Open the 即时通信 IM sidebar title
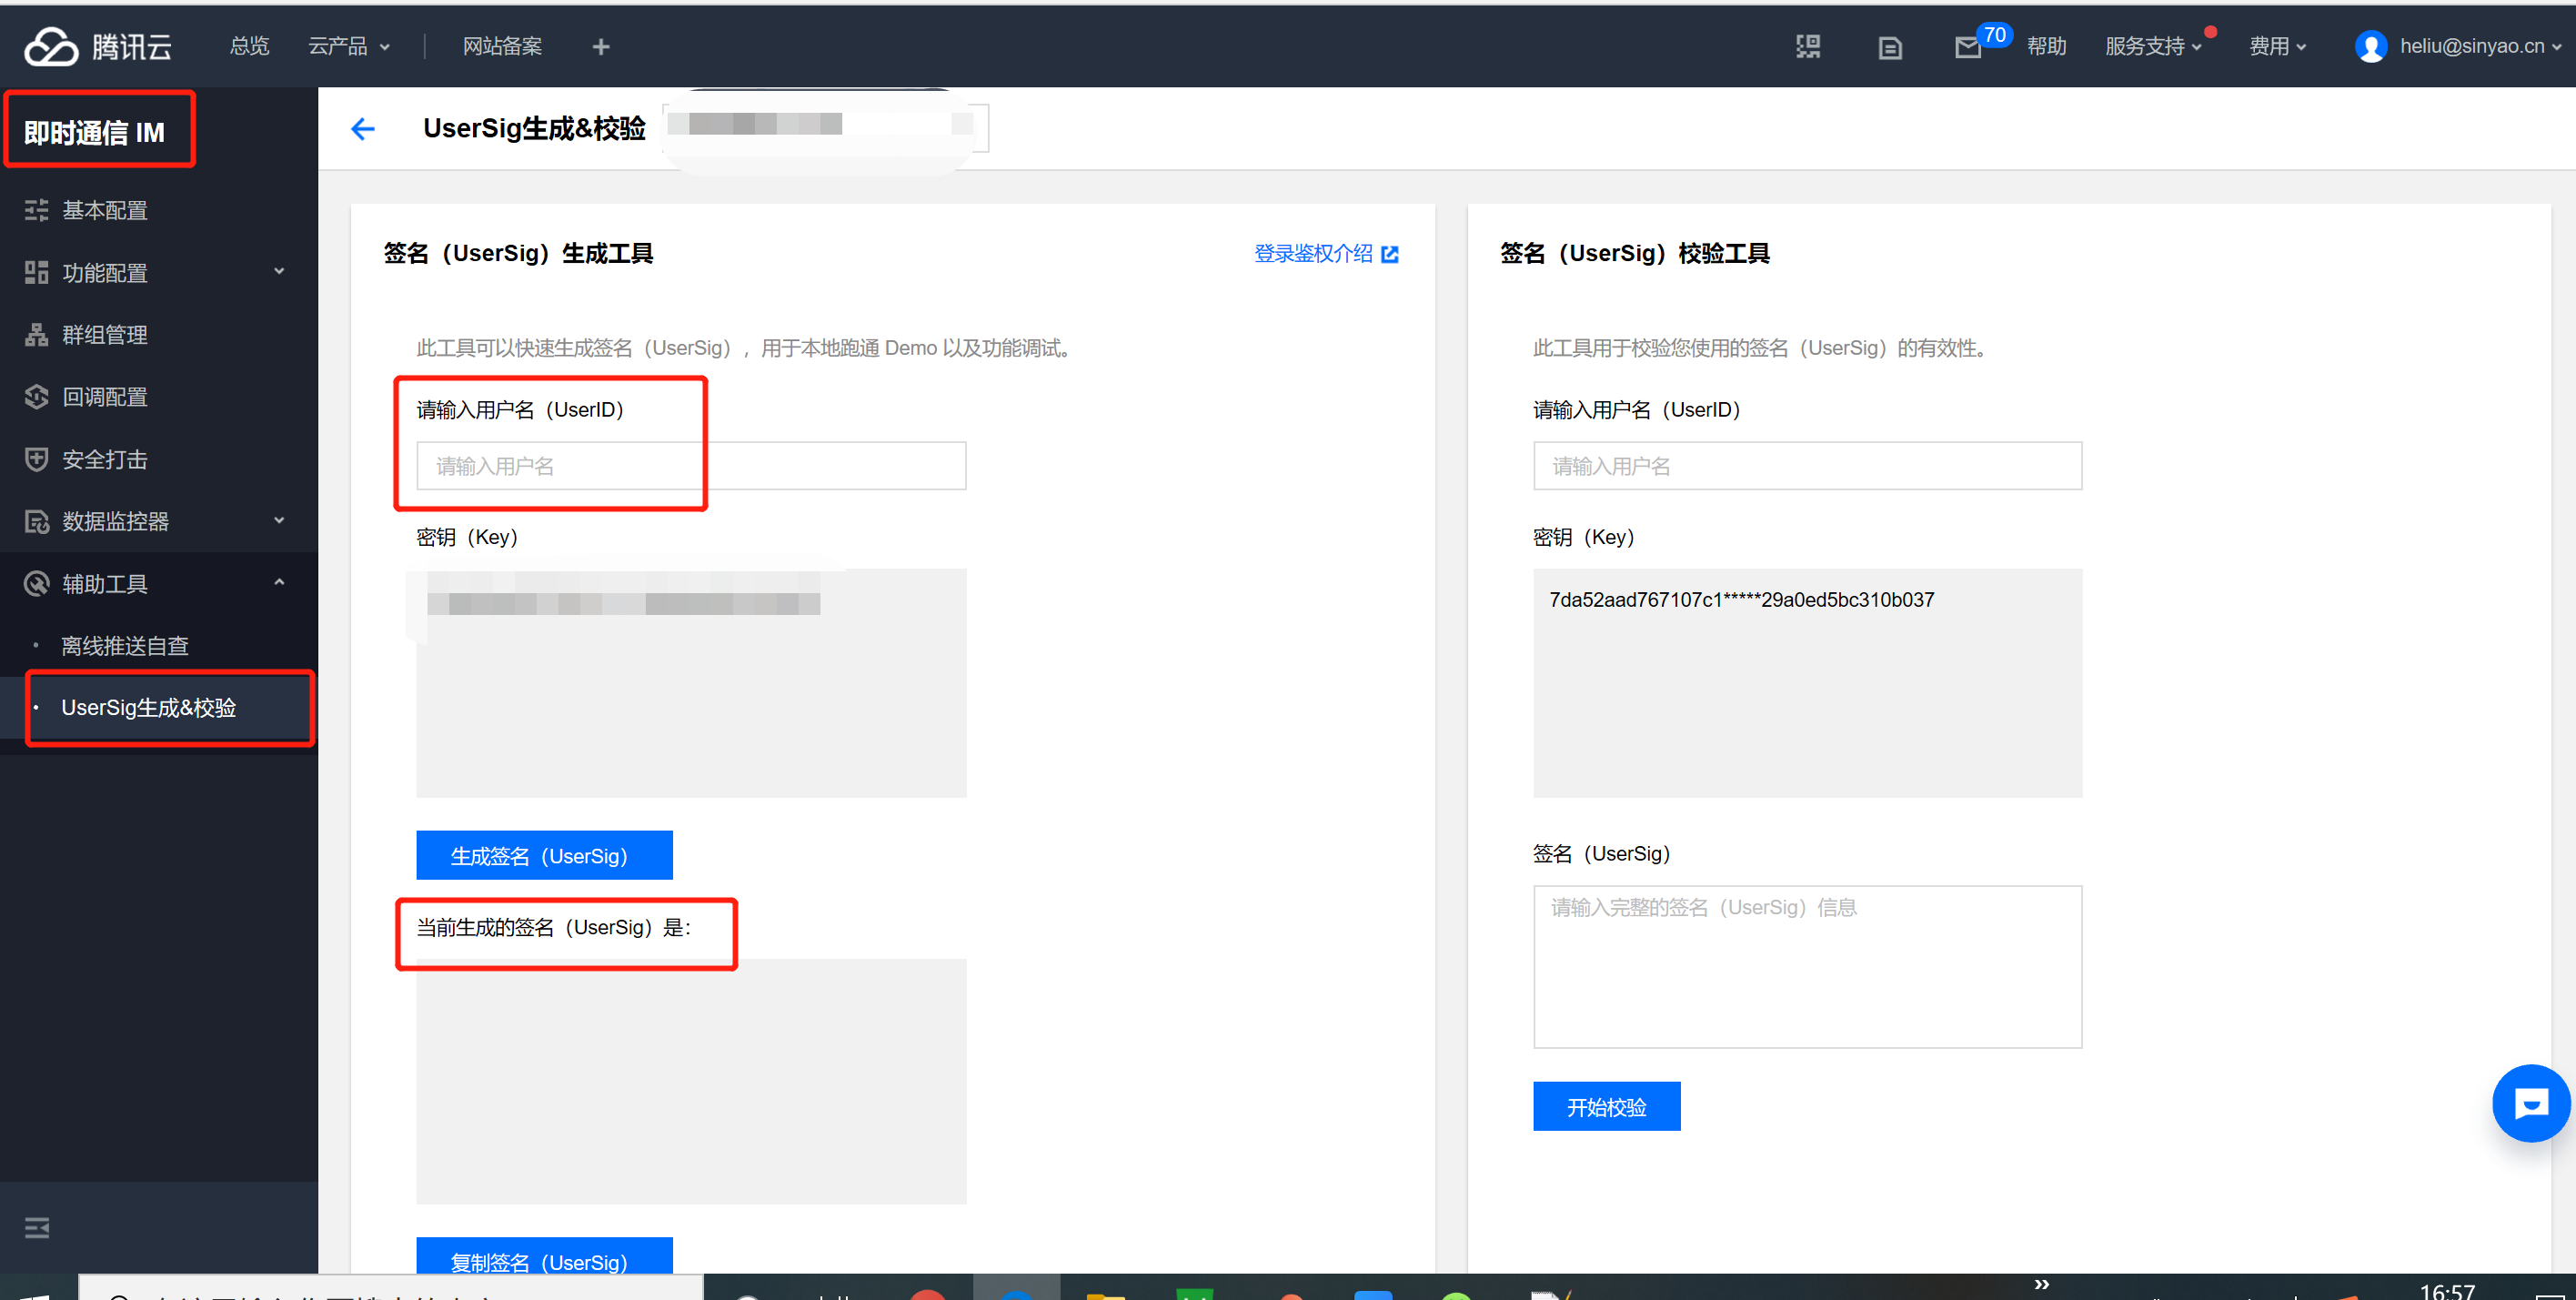This screenshot has height=1300, width=2576. point(95,132)
